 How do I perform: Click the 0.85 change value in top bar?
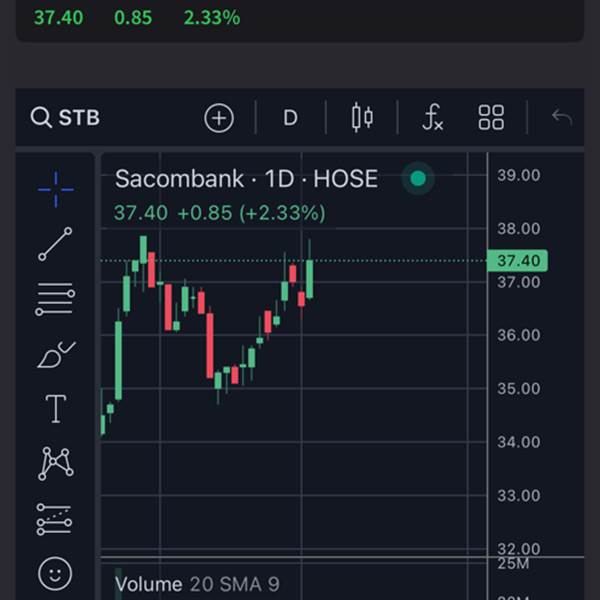[x=133, y=18]
